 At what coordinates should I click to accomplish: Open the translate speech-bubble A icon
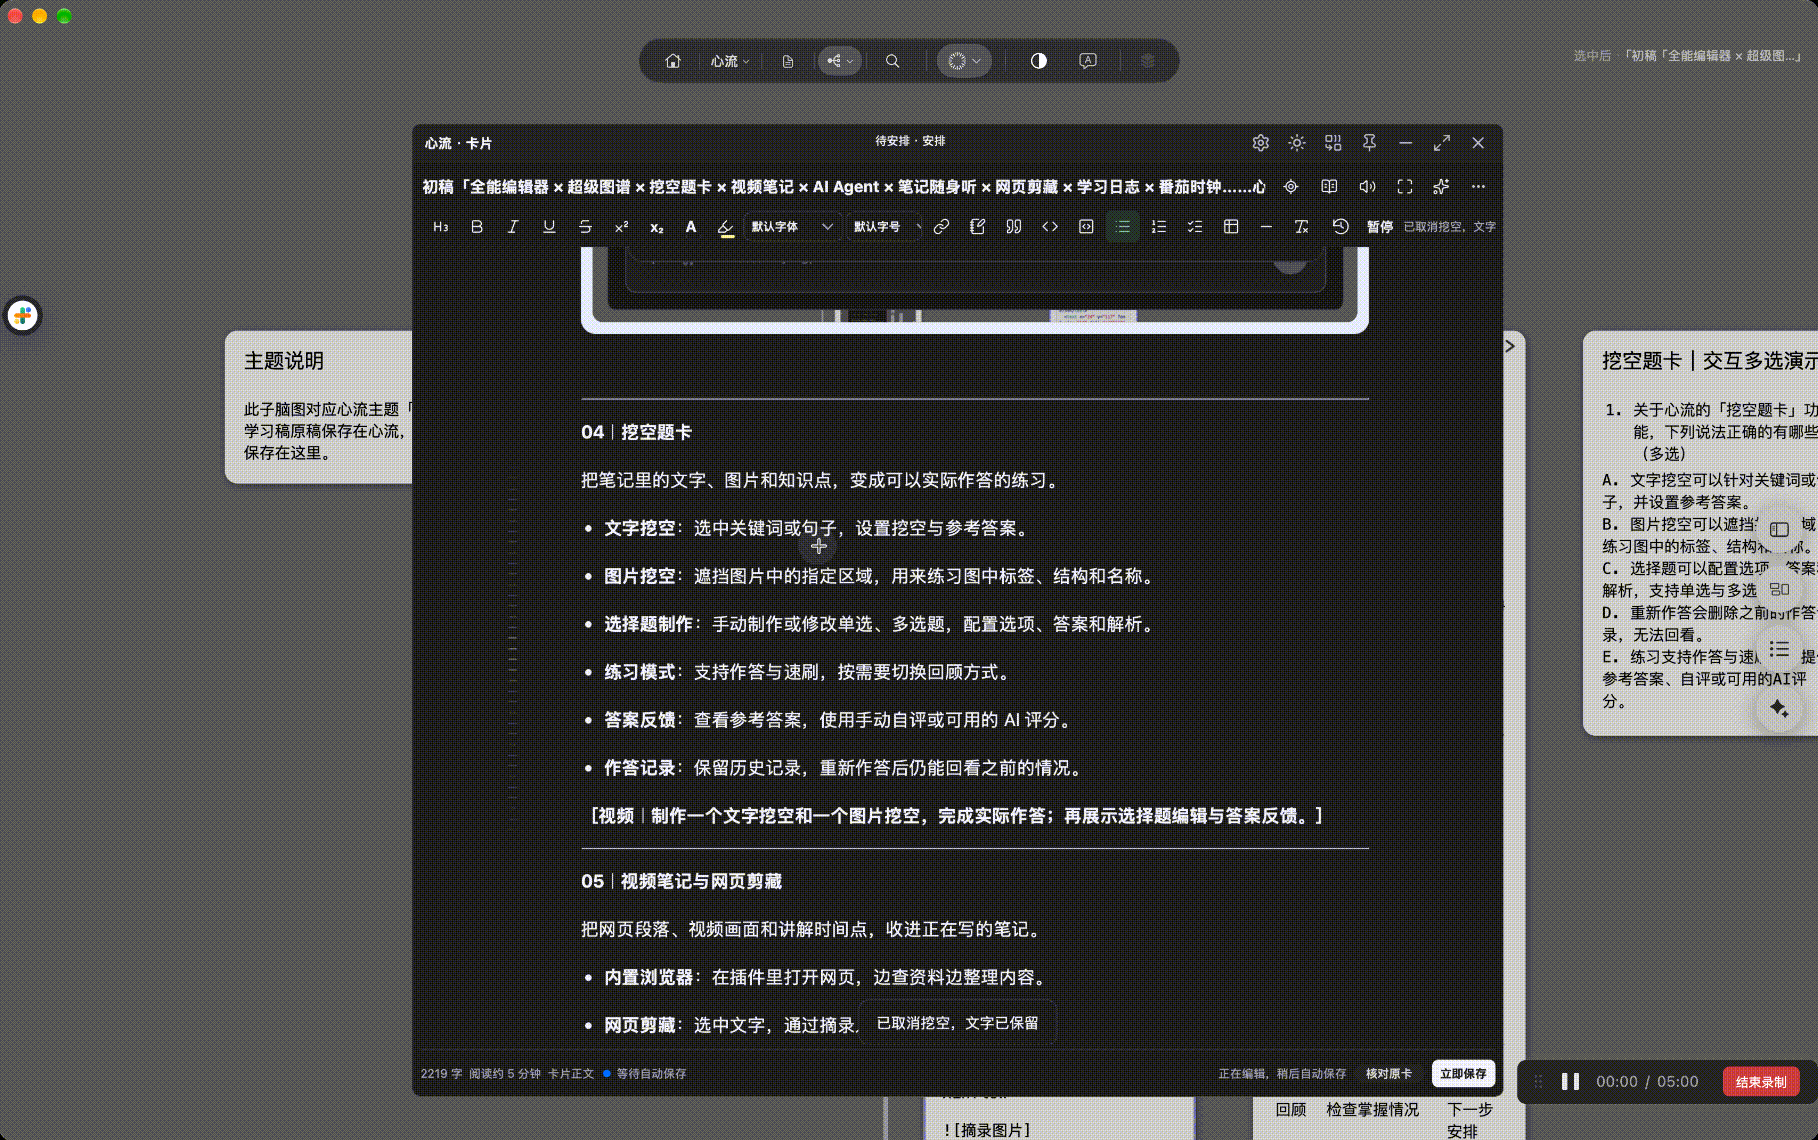pyautogui.click(x=1088, y=61)
